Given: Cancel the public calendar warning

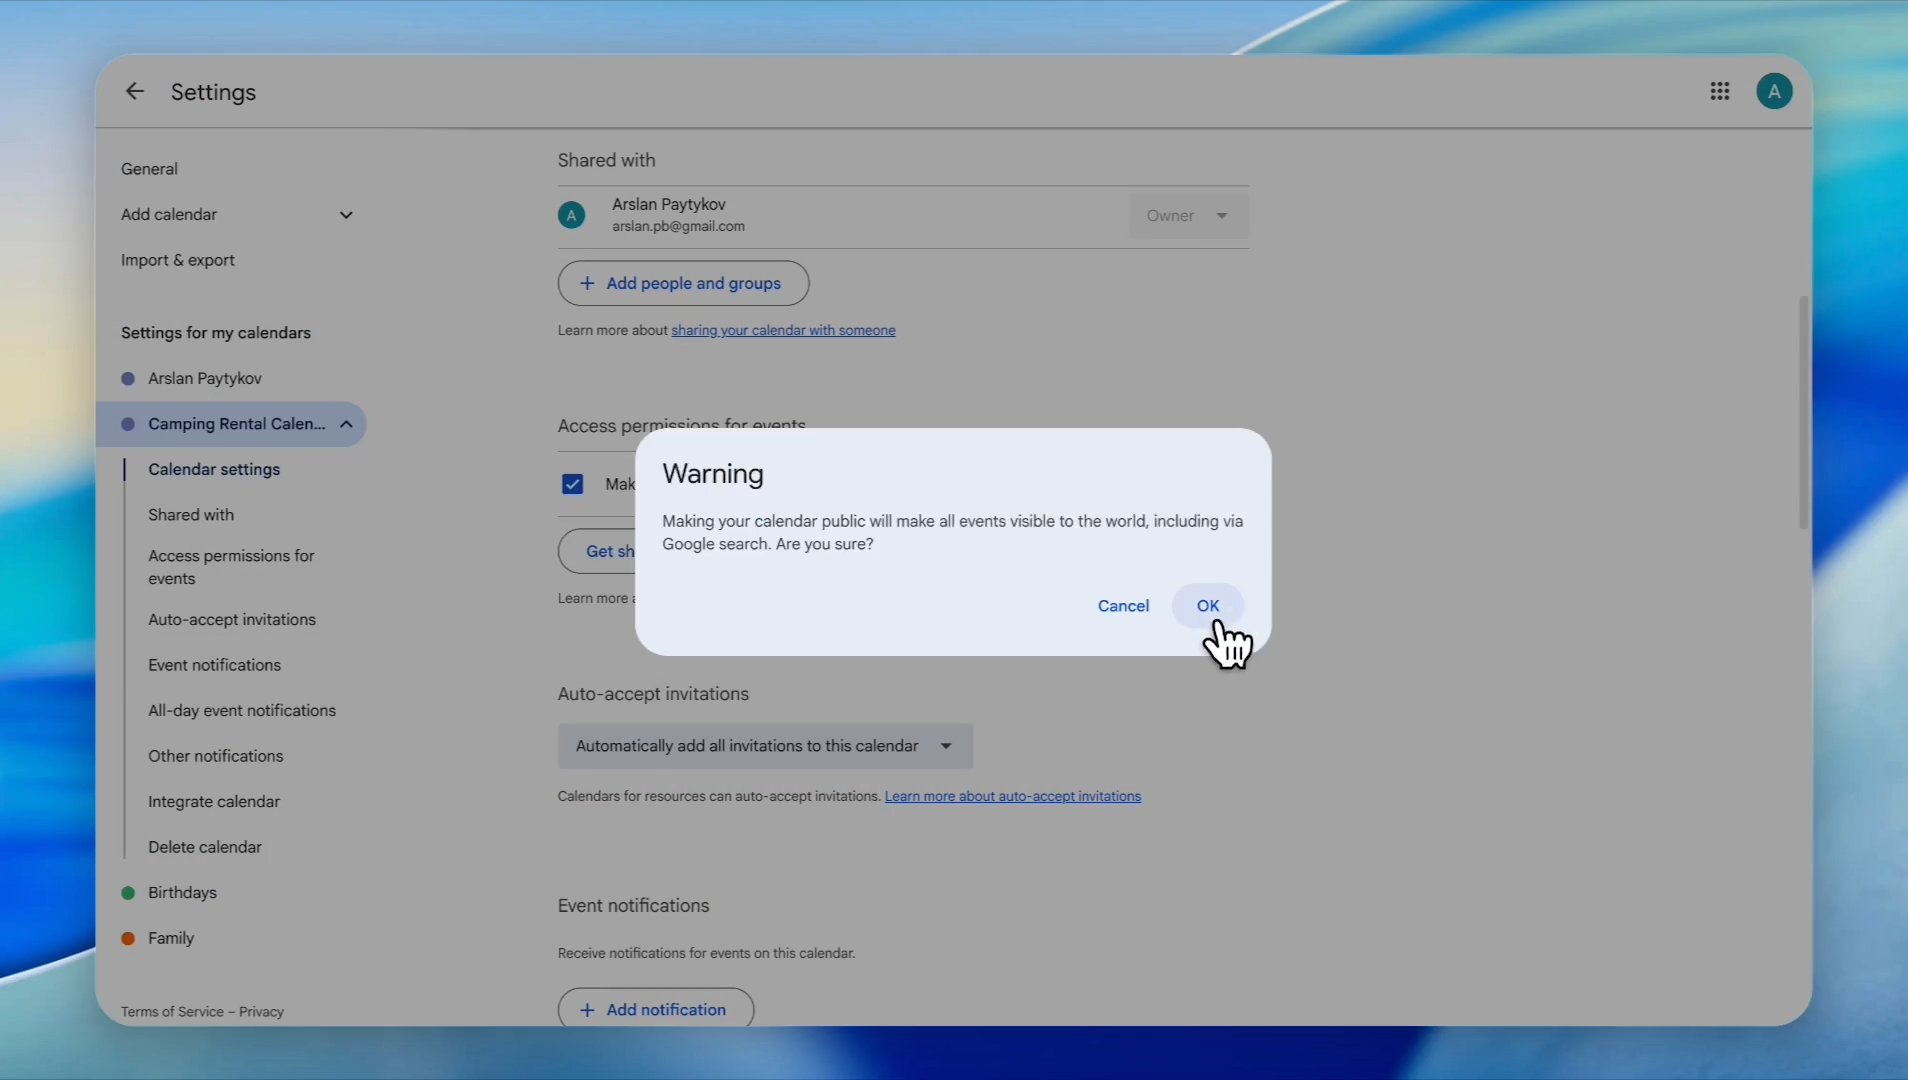Looking at the screenshot, I should pos(1123,606).
